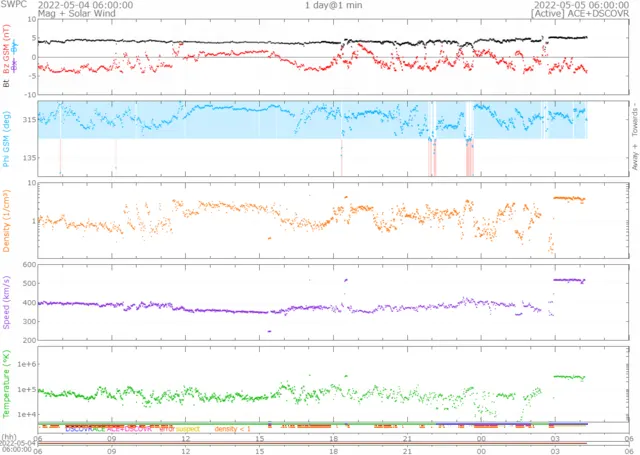This screenshot has height=455, width=640.
Task: Click the 'error suspect' legend entry
Action: (180, 428)
